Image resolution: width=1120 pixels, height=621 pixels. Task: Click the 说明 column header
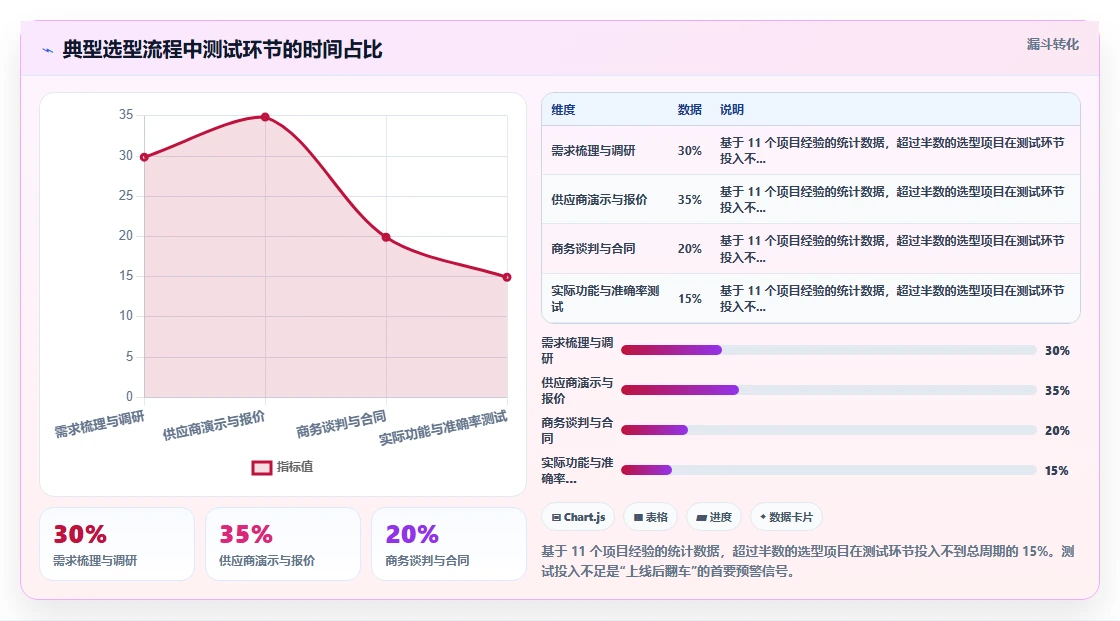tap(731, 110)
